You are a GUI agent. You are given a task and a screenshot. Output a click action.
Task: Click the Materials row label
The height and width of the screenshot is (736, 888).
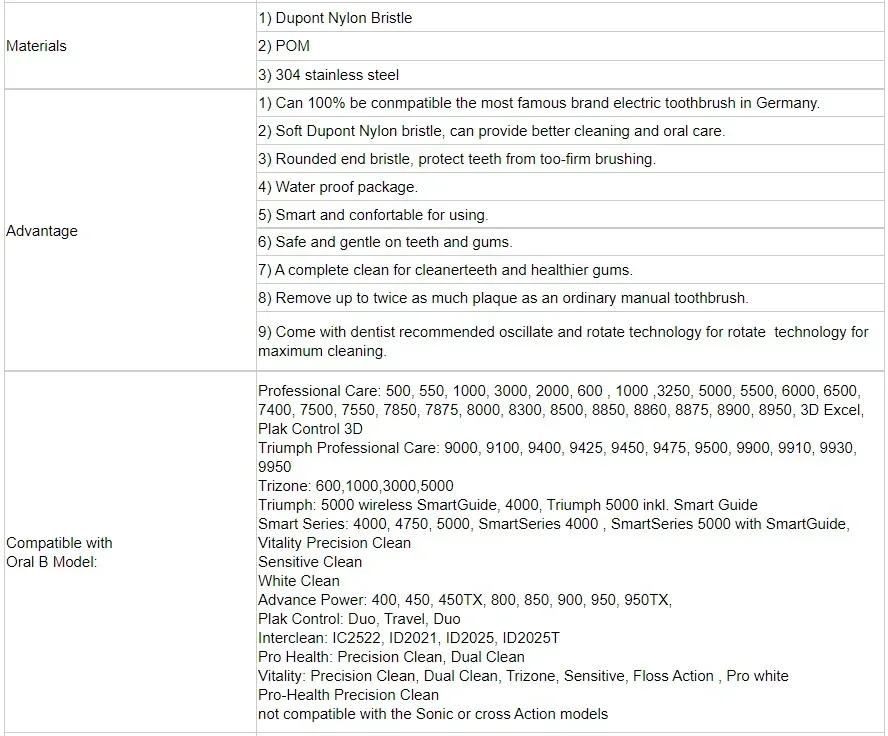[x=36, y=46]
